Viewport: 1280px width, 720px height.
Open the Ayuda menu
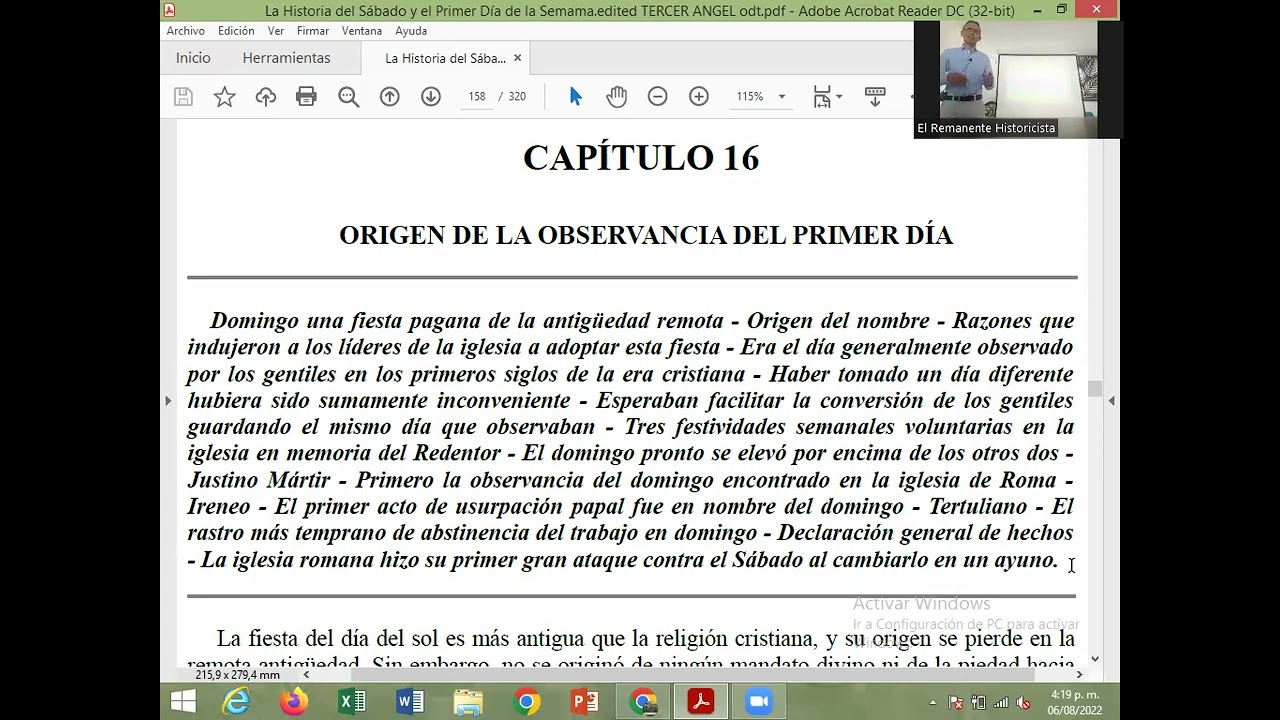(411, 31)
